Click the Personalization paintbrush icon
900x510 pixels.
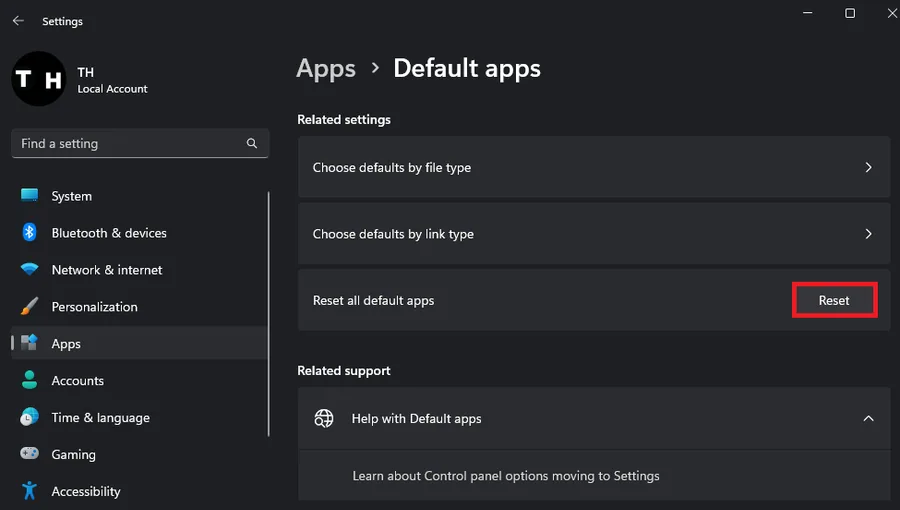click(29, 306)
